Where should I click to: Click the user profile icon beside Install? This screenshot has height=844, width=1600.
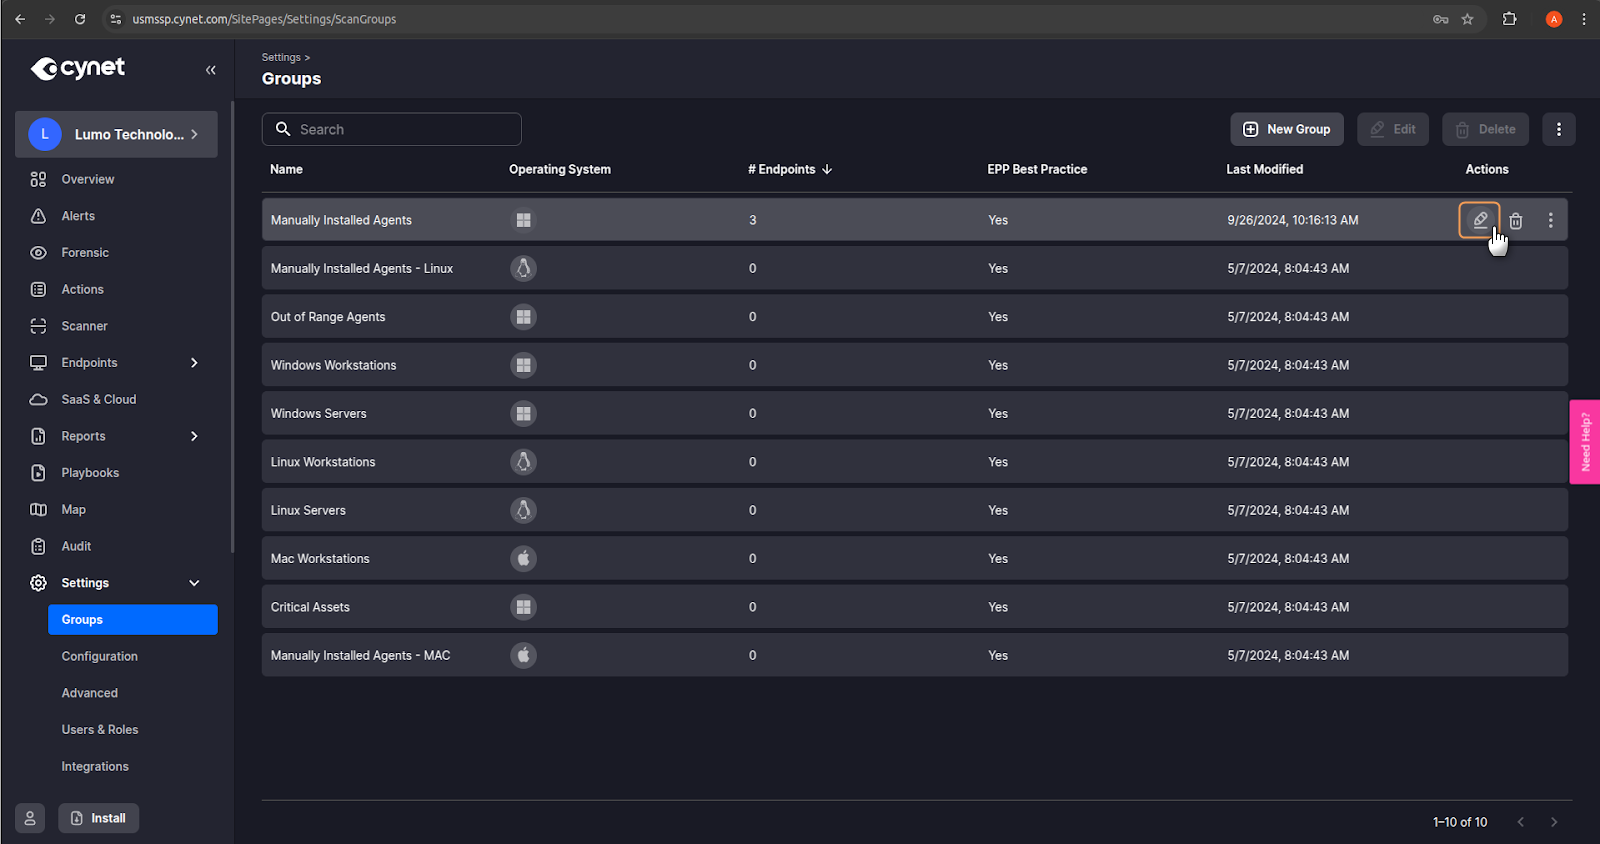30,818
